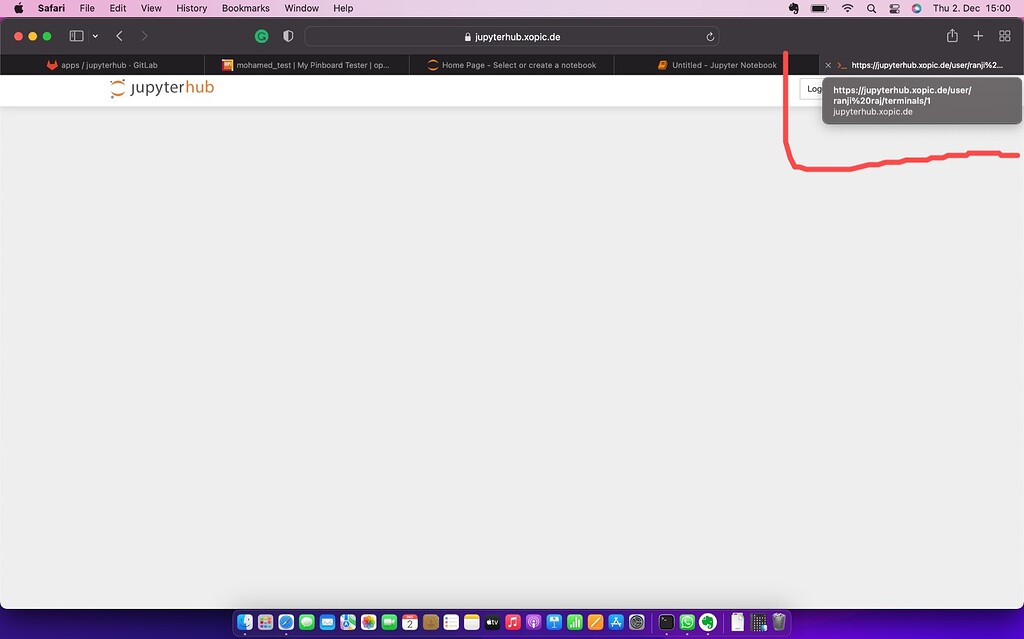Image resolution: width=1024 pixels, height=639 pixels.
Task: Open the Bookmarks menu
Action: pyautogui.click(x=245, y=8)
